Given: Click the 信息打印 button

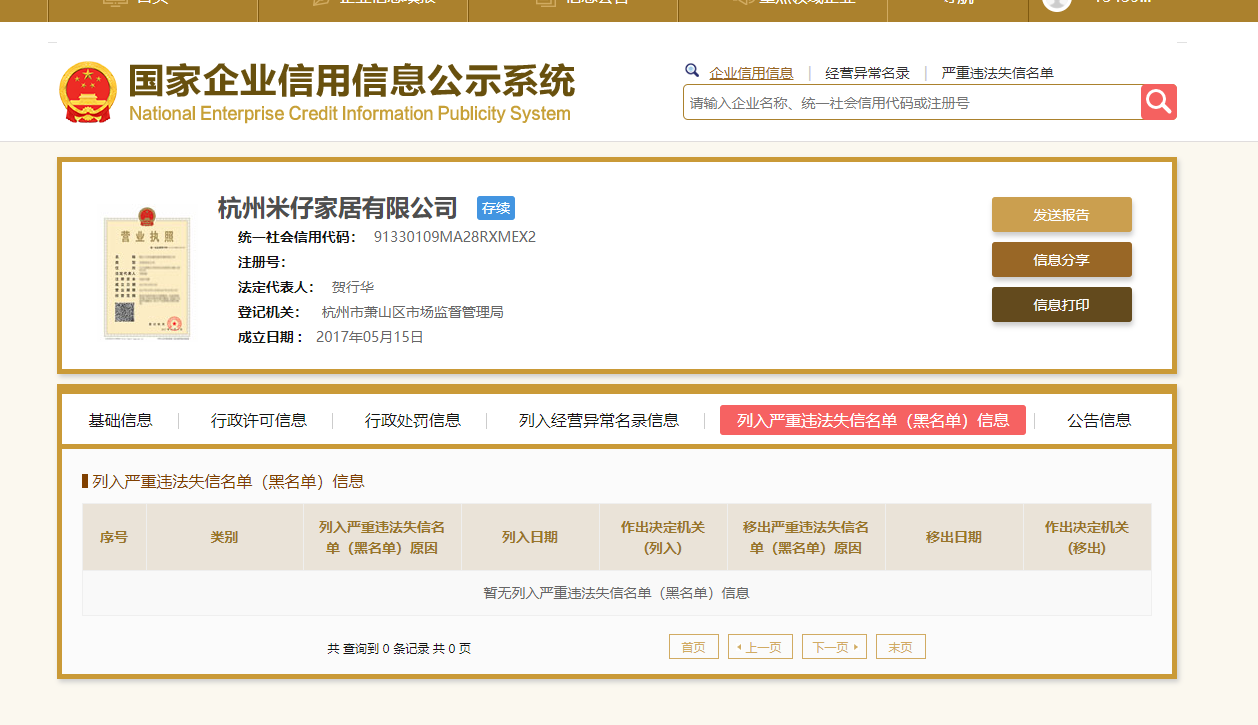Looking at the screenshot, I should point(1062,305).
